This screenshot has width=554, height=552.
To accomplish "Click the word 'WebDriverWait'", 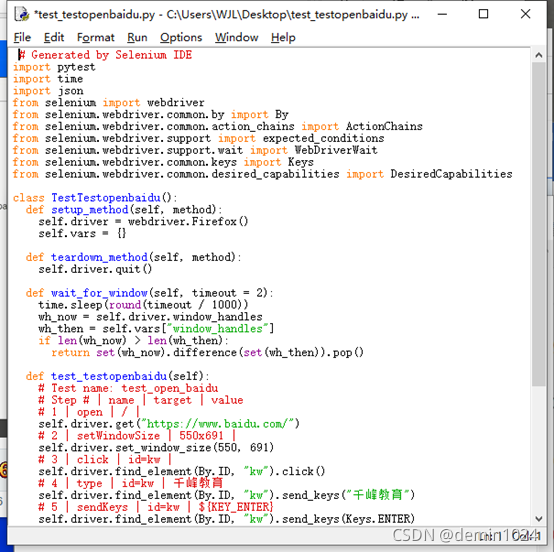I will pyautogui.click(x=336, y=150).
